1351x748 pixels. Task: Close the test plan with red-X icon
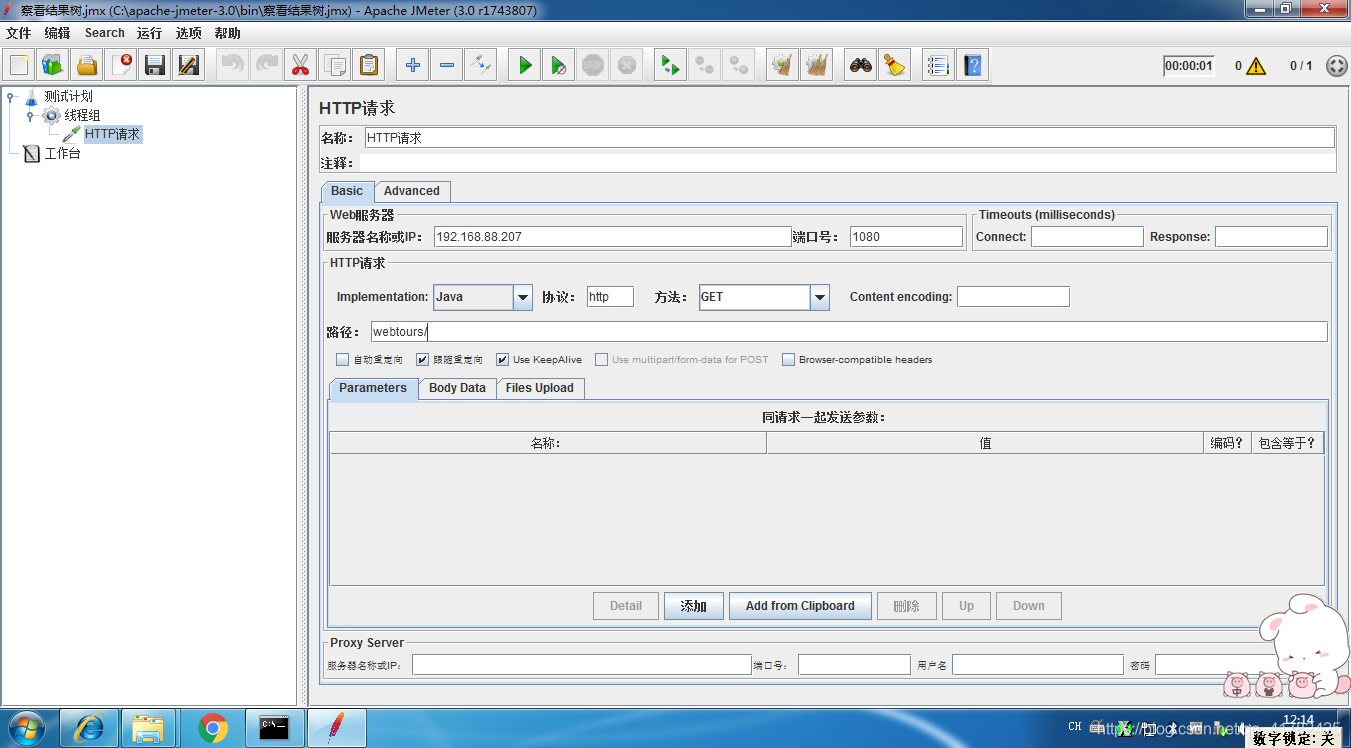click(121, 66)
